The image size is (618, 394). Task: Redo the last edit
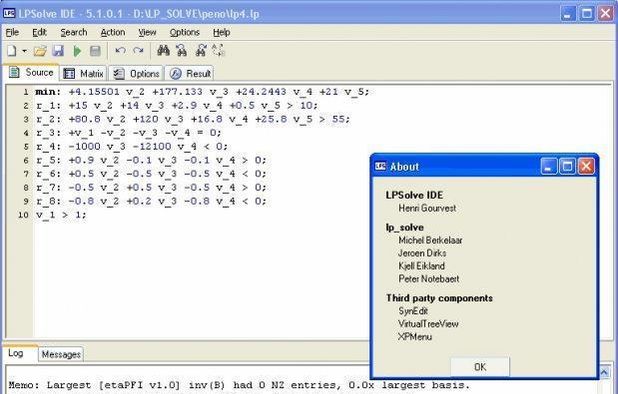138,51
